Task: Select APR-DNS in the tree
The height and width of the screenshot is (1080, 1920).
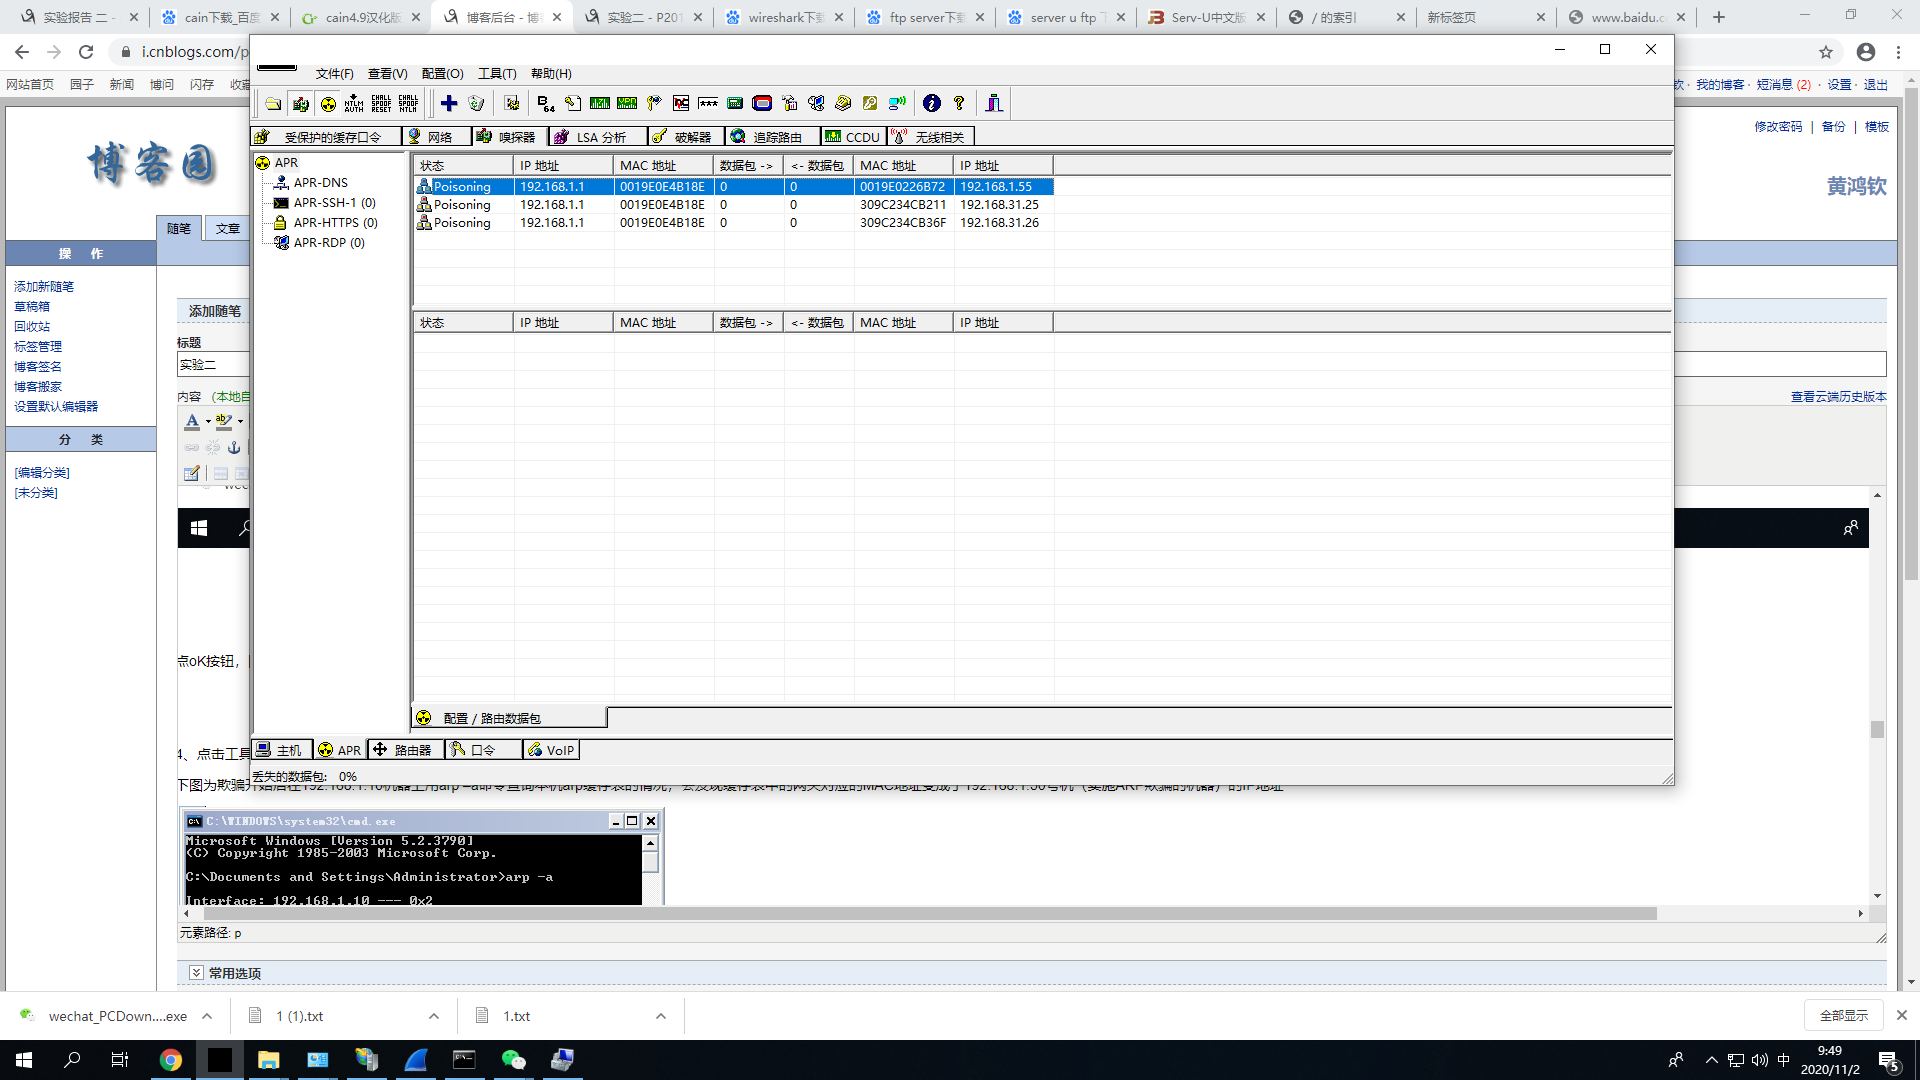Action: coord(320,182)
